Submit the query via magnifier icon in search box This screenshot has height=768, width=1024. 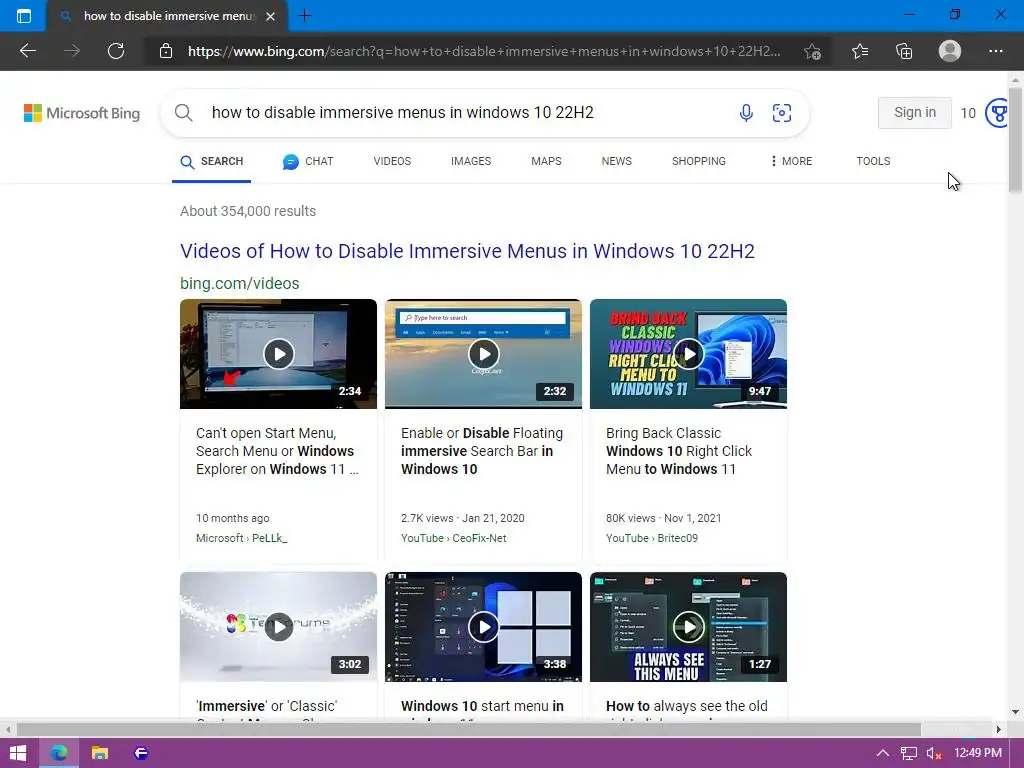(184, 113)
